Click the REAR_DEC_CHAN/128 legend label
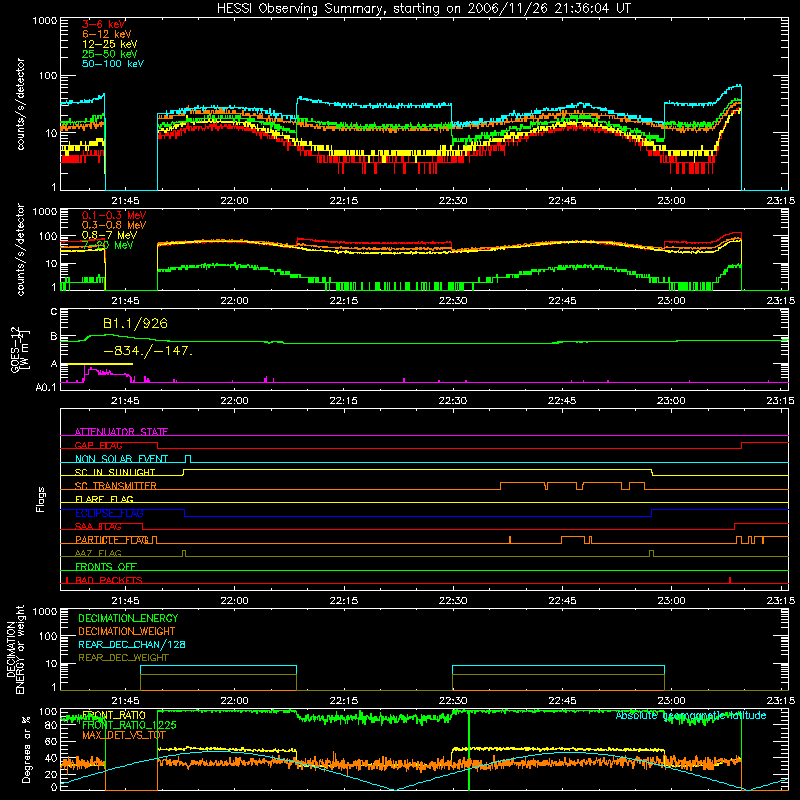Screen dimensions: 800x800 132,644
